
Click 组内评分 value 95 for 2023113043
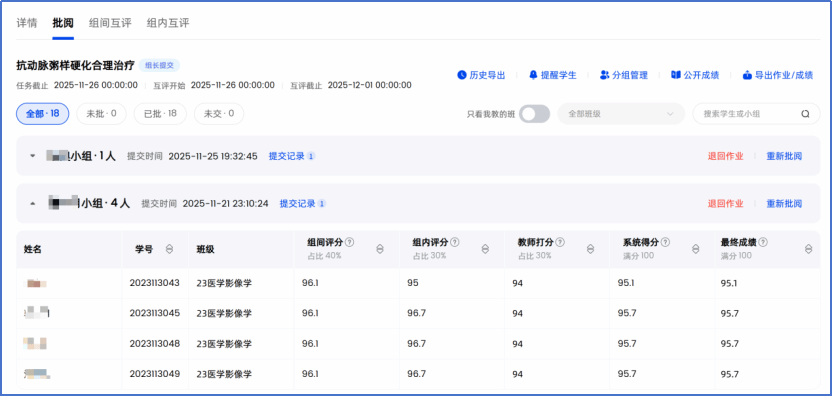coord(413,283)
